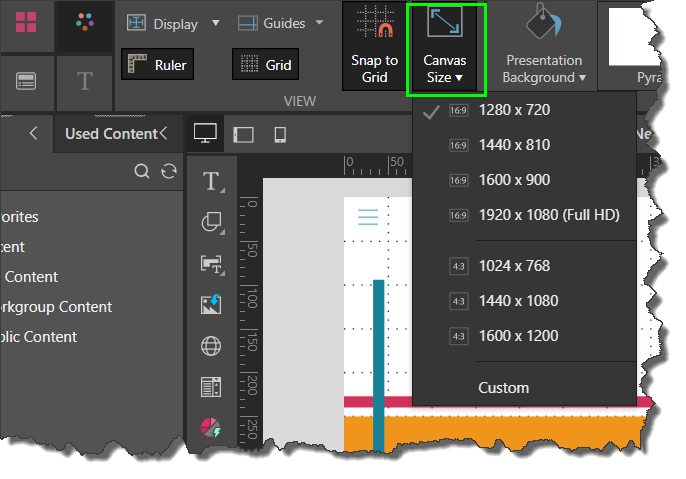Select the insert Image tool
This screenshot has height=479, width=686.
211,304
